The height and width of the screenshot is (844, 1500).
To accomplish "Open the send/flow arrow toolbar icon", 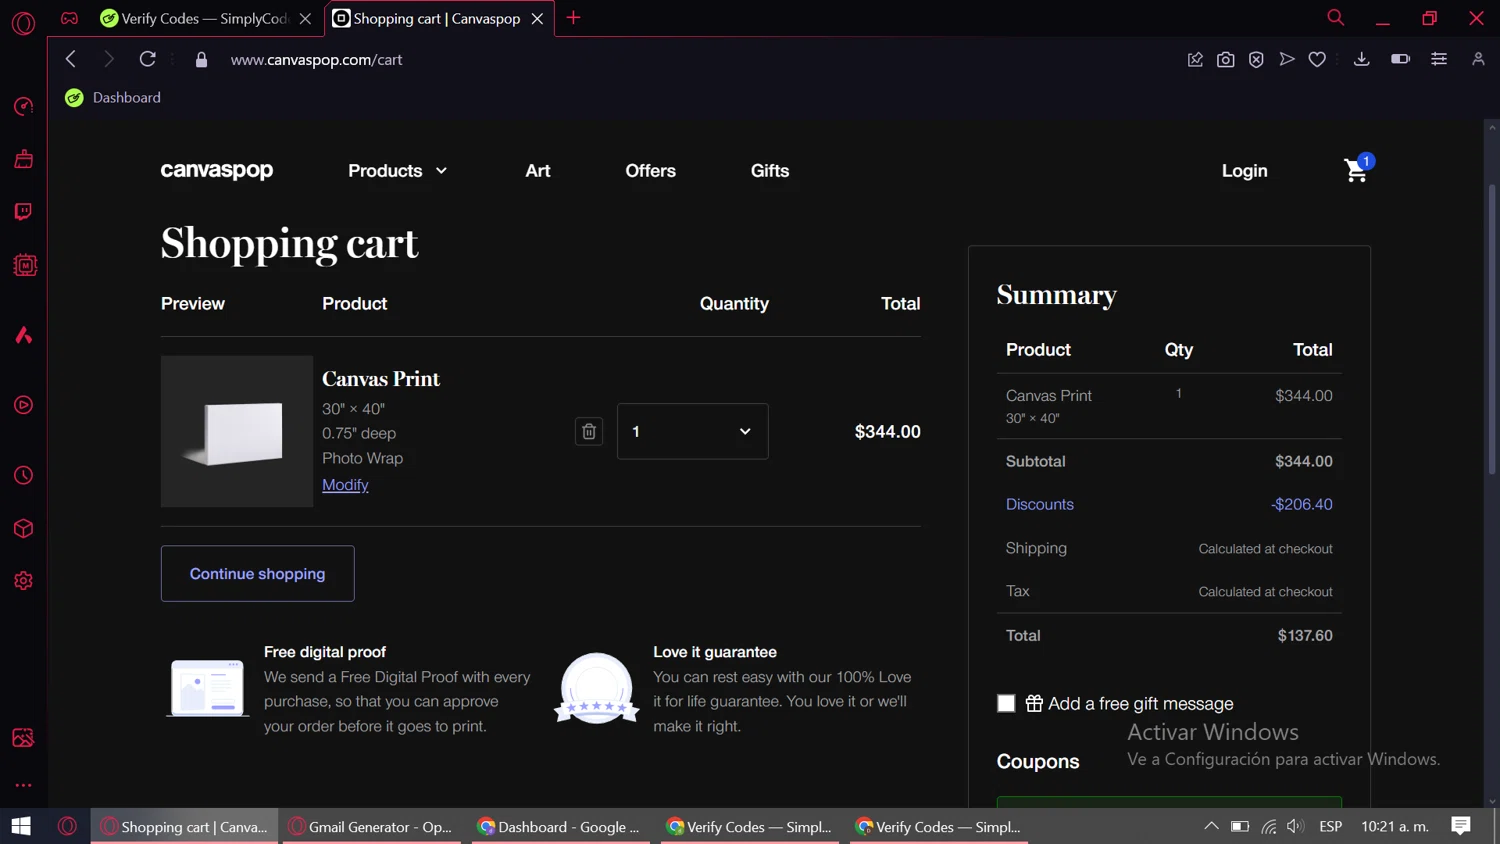I will click(1287, 60).
